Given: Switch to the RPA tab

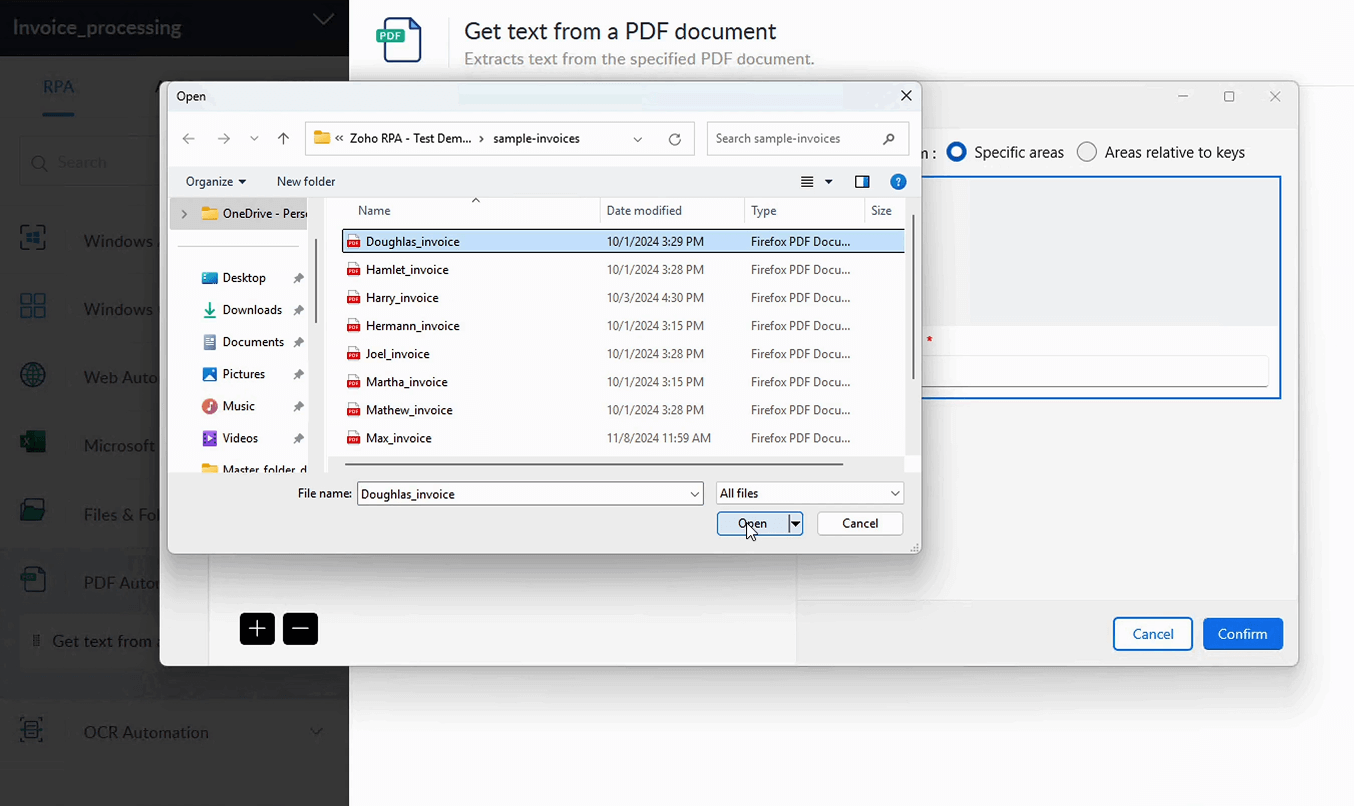Looking at the screenshot, I should 58,87.
